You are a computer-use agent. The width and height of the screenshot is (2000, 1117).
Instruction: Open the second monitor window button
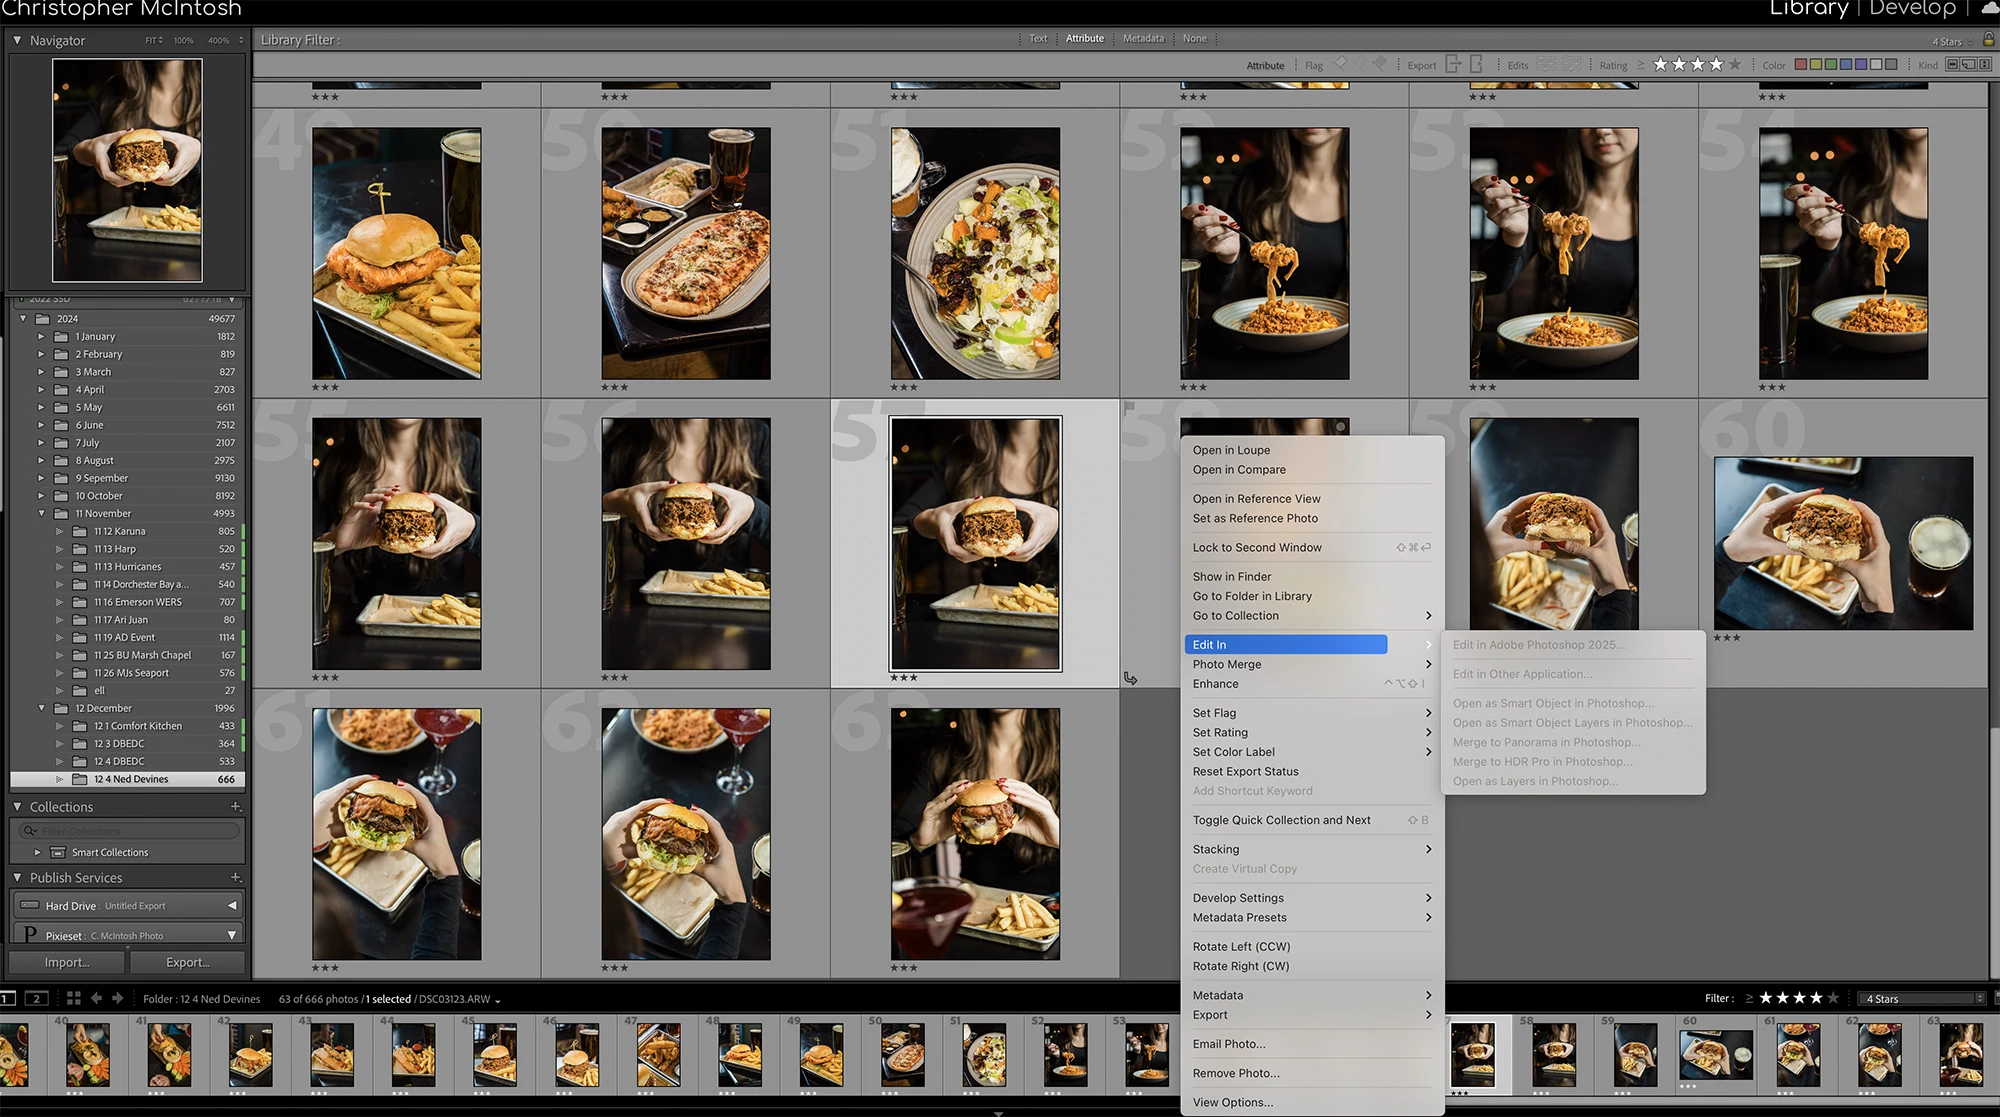point(37,998)
